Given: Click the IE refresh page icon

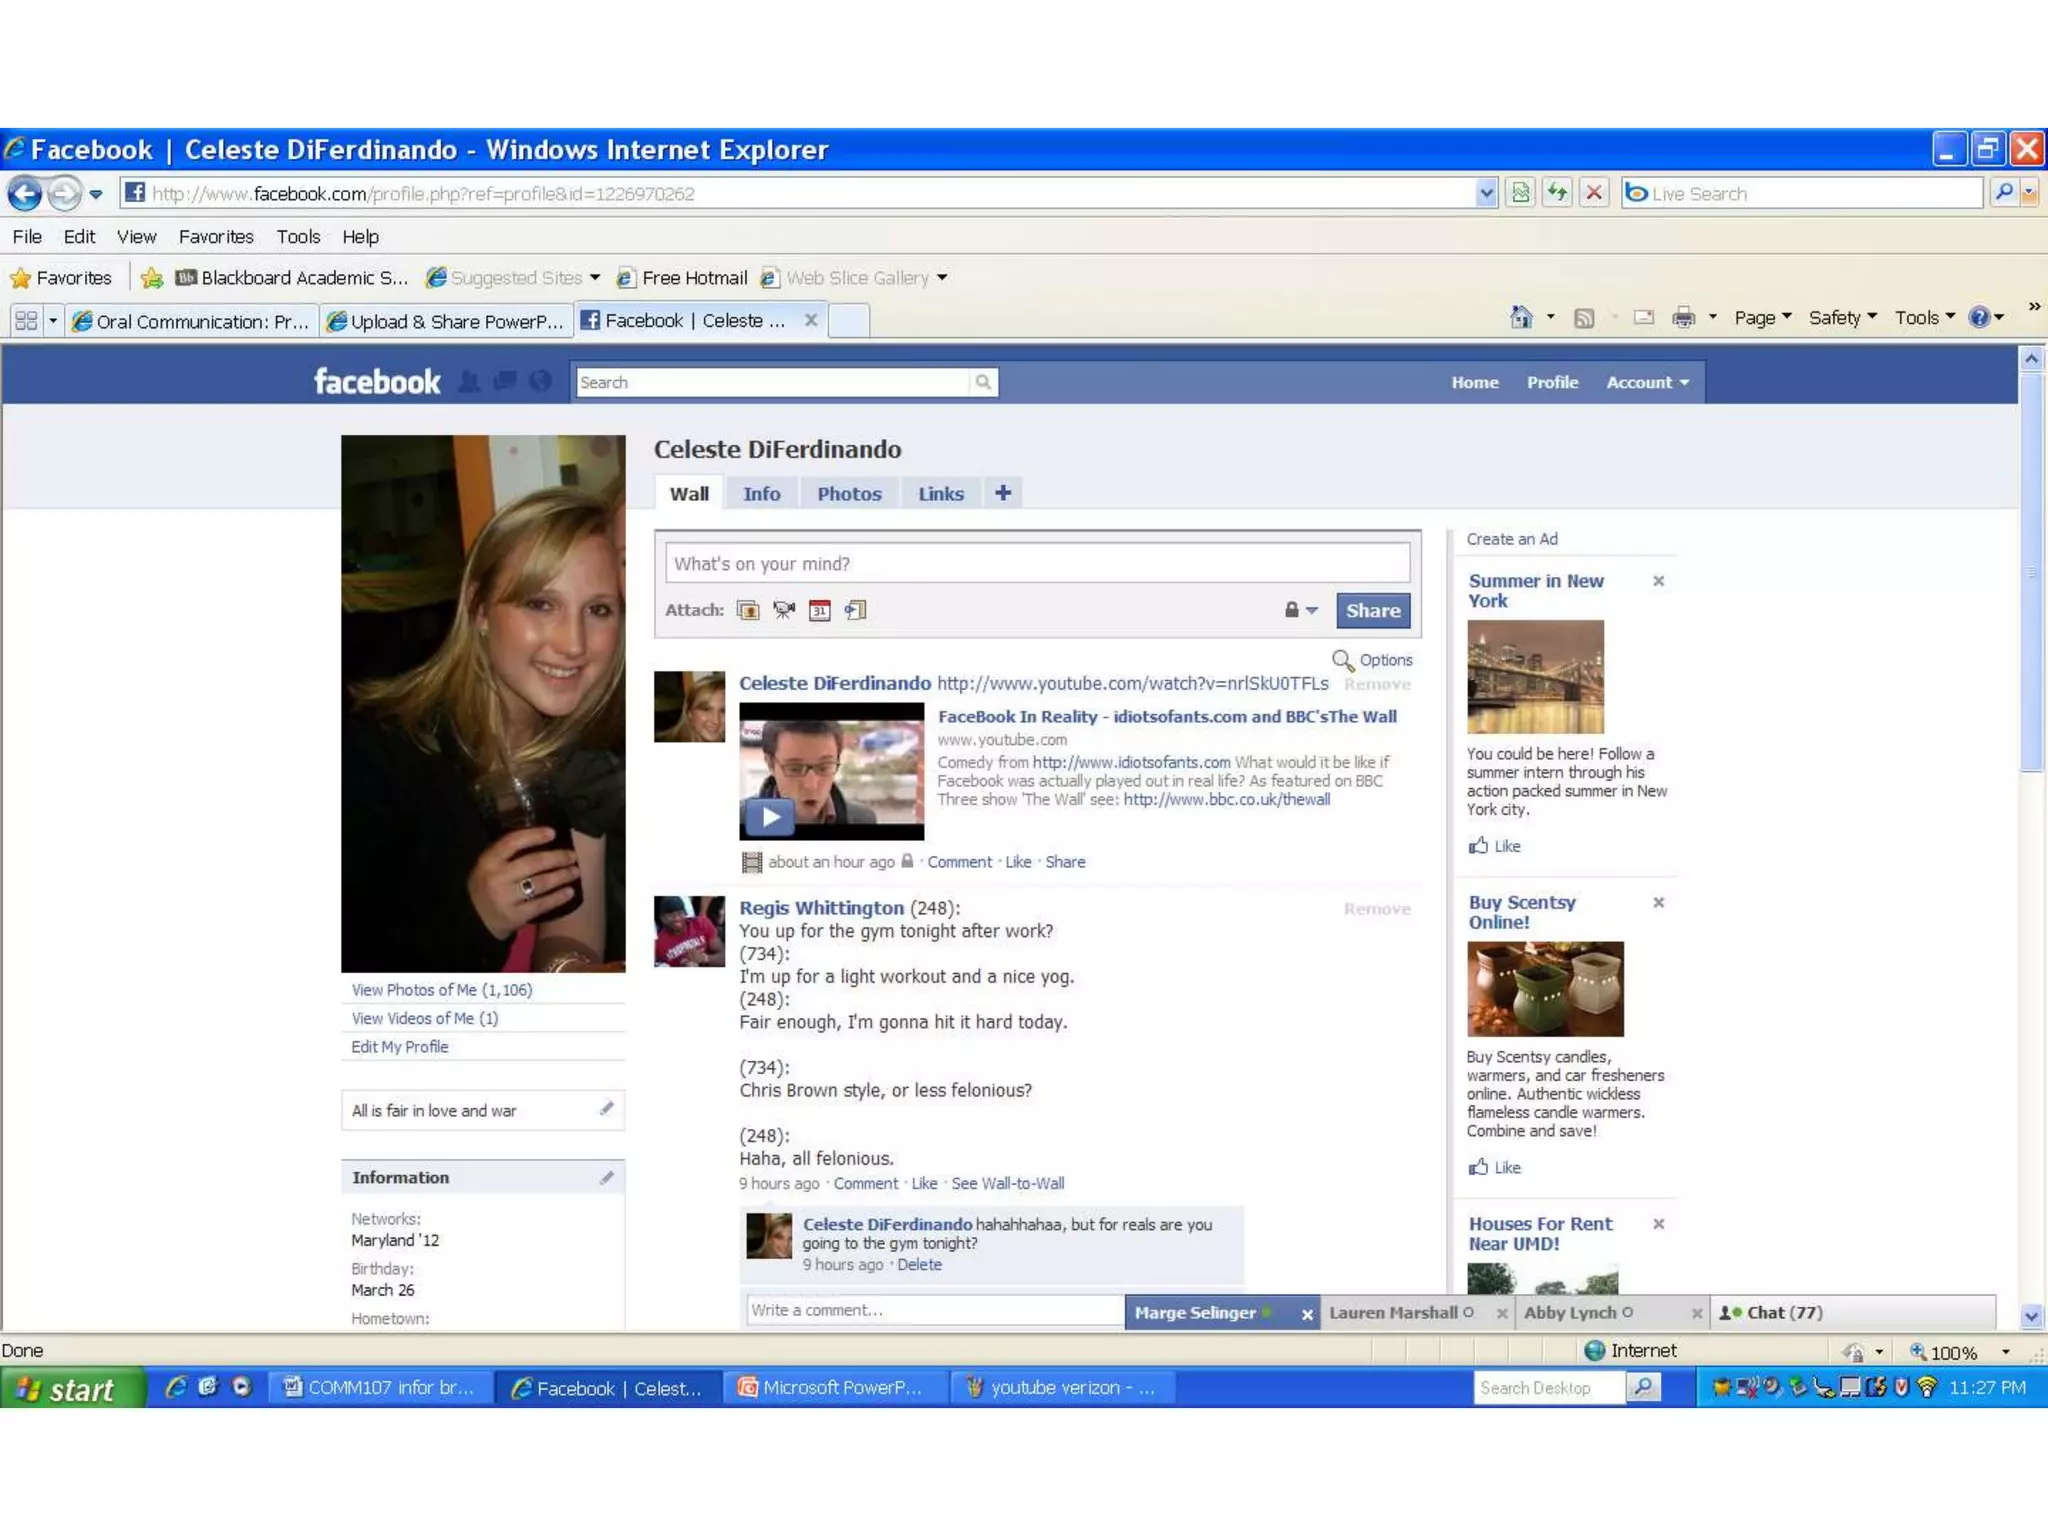Looking at the screenshot, I should [x=1557, y=193].
